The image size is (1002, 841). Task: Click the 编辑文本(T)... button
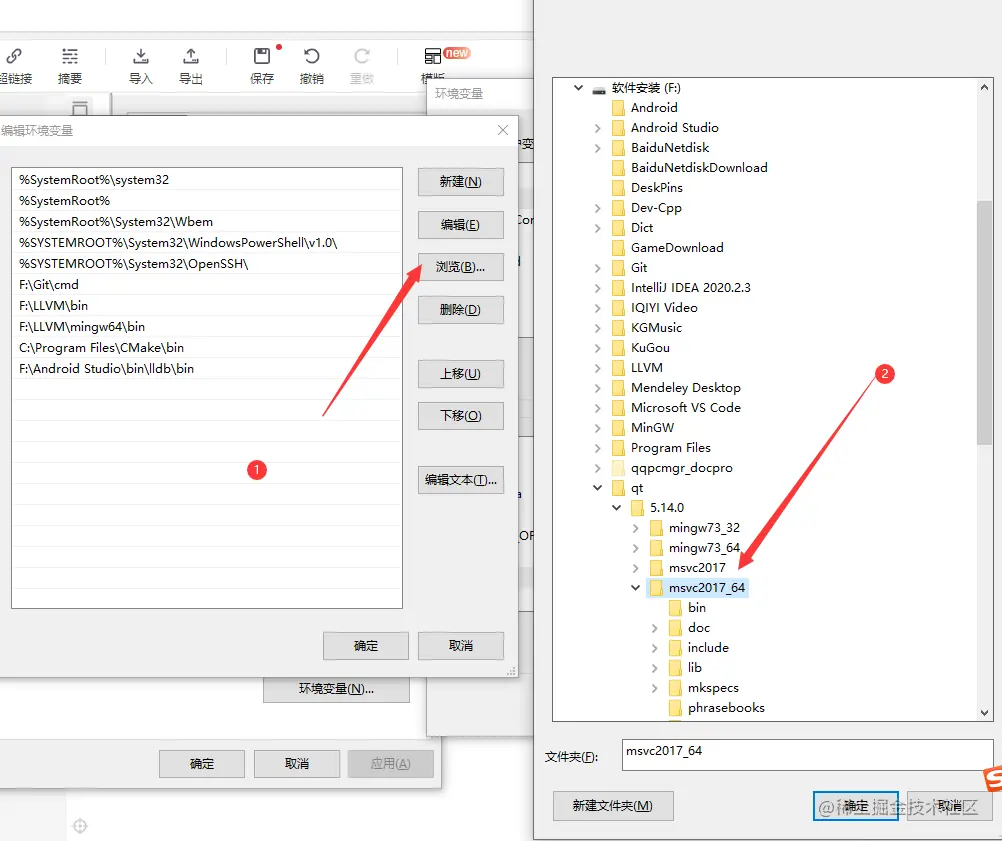coord(461,480)
